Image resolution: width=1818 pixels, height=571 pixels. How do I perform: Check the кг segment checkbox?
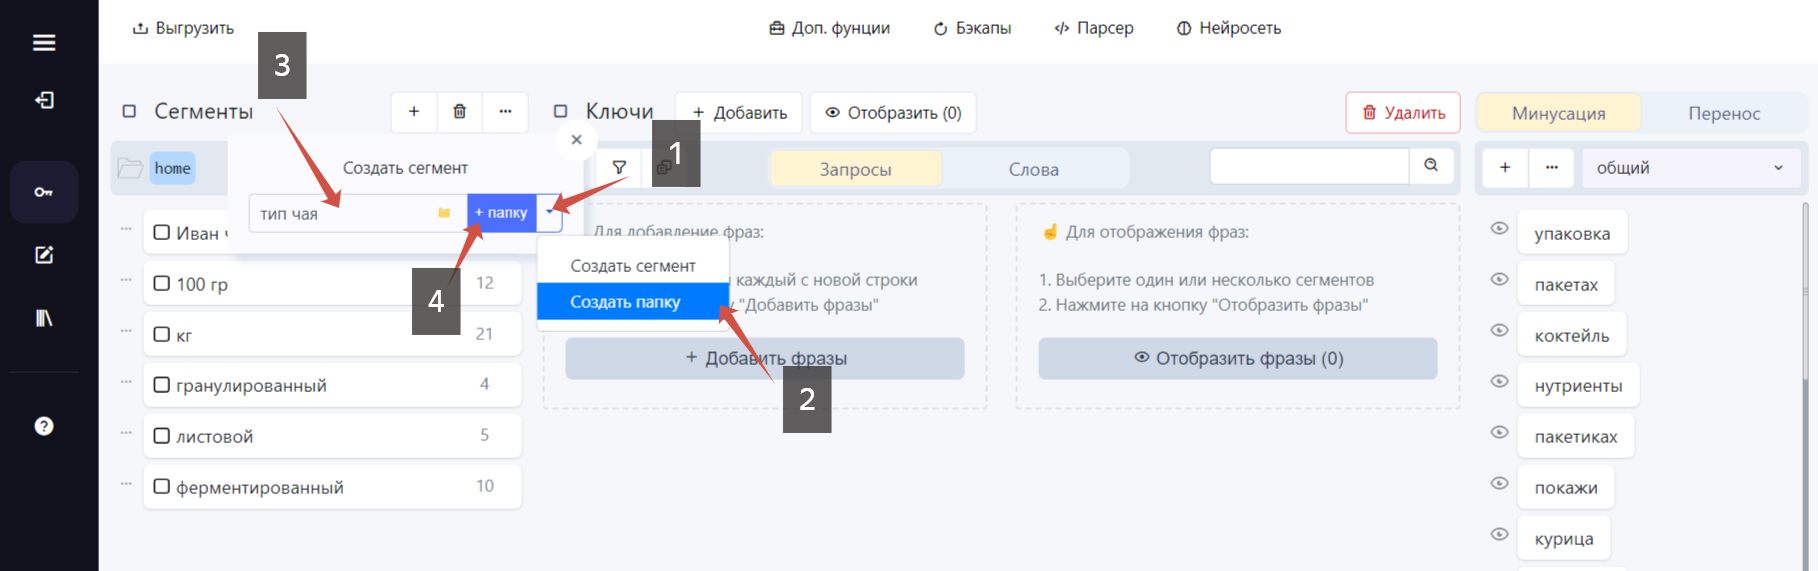[x=162, y=334]
